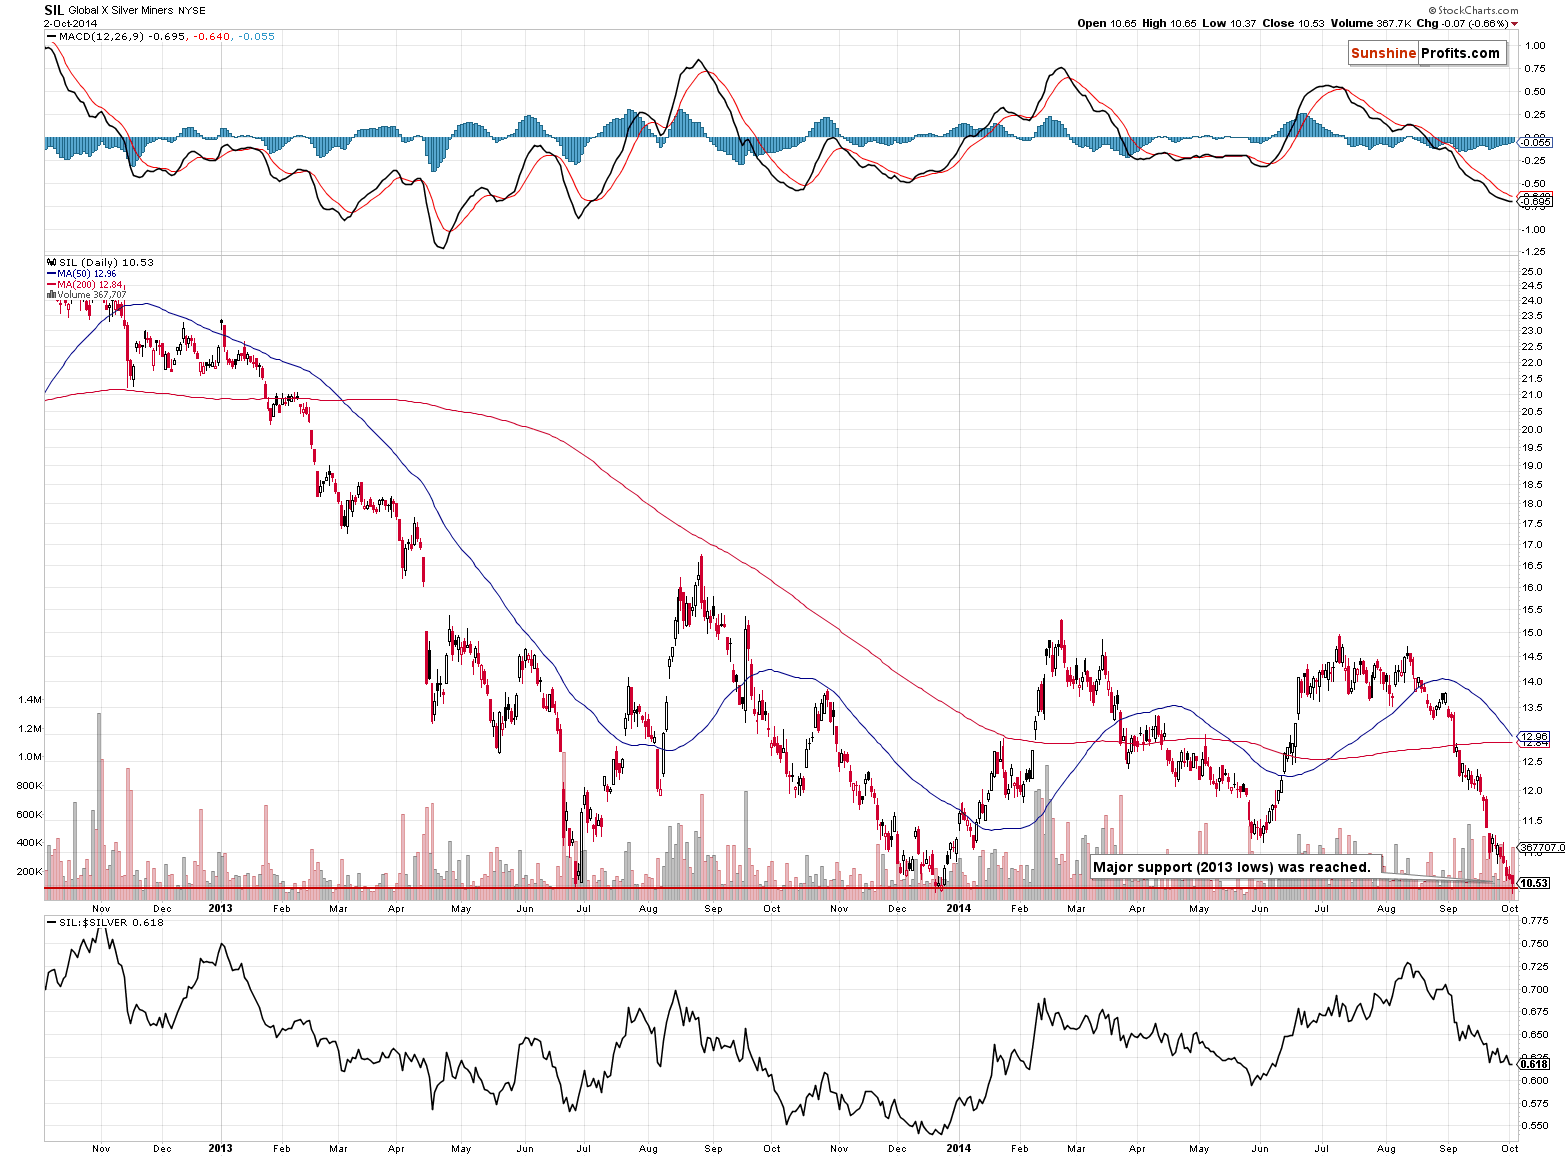Click the 2013 label under the price chart

click(220, 908)
